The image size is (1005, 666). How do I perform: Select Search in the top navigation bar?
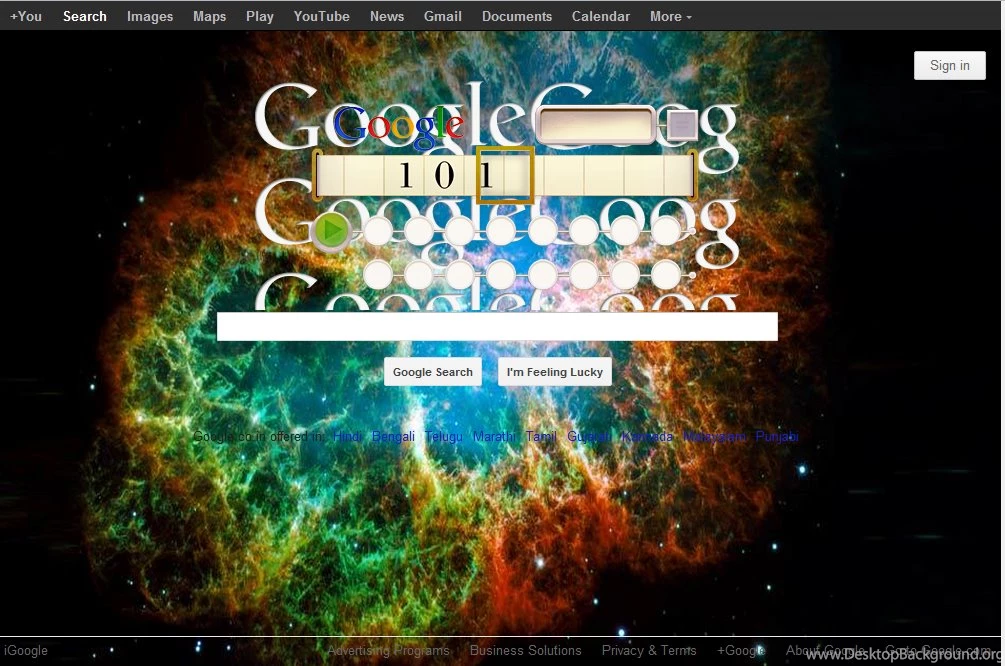85,16
